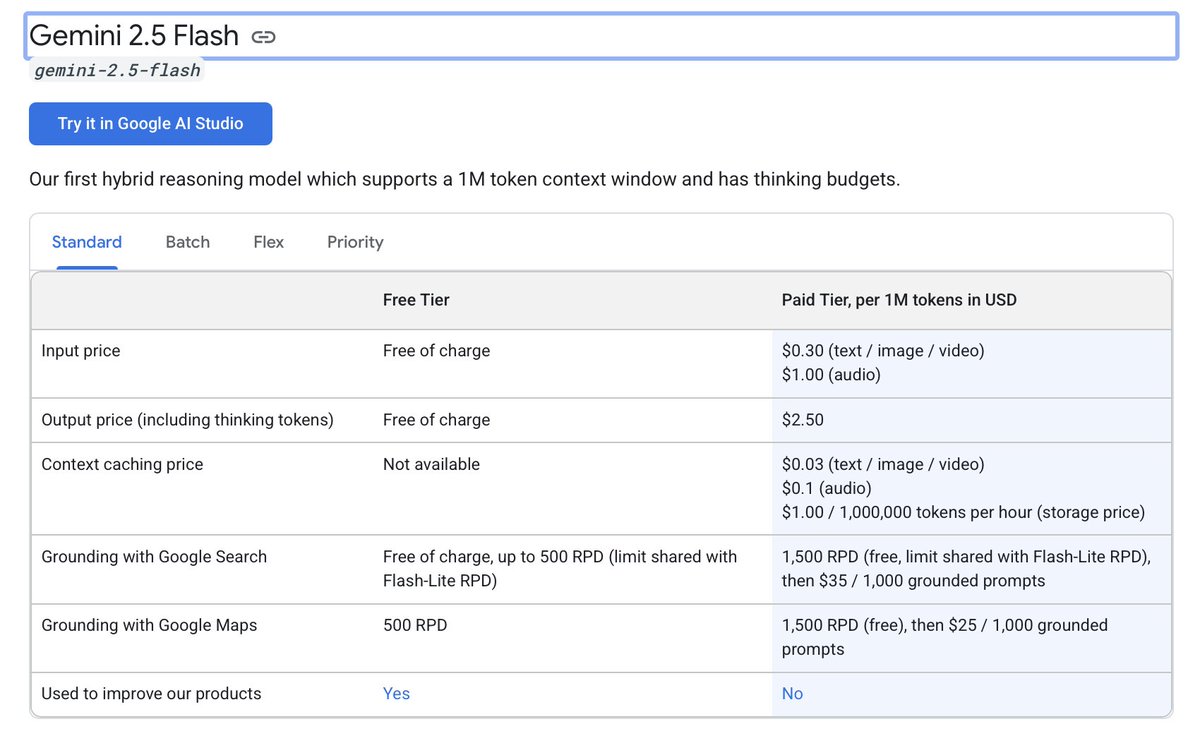Click Free of charge in Output price row
This screenshot has width=1200, height=755.
pyautogui.click(x=436, y=420)
